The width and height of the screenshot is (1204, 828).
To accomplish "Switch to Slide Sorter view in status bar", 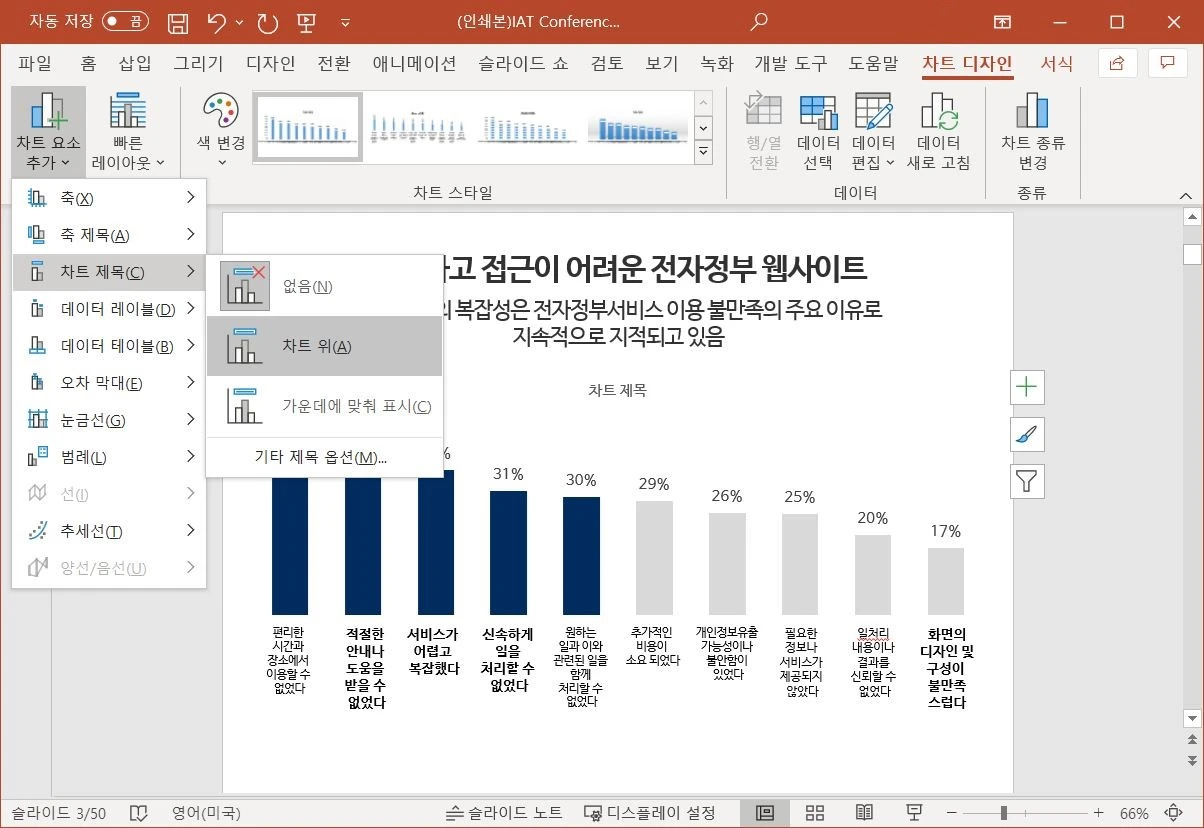I will pos(814,812).
